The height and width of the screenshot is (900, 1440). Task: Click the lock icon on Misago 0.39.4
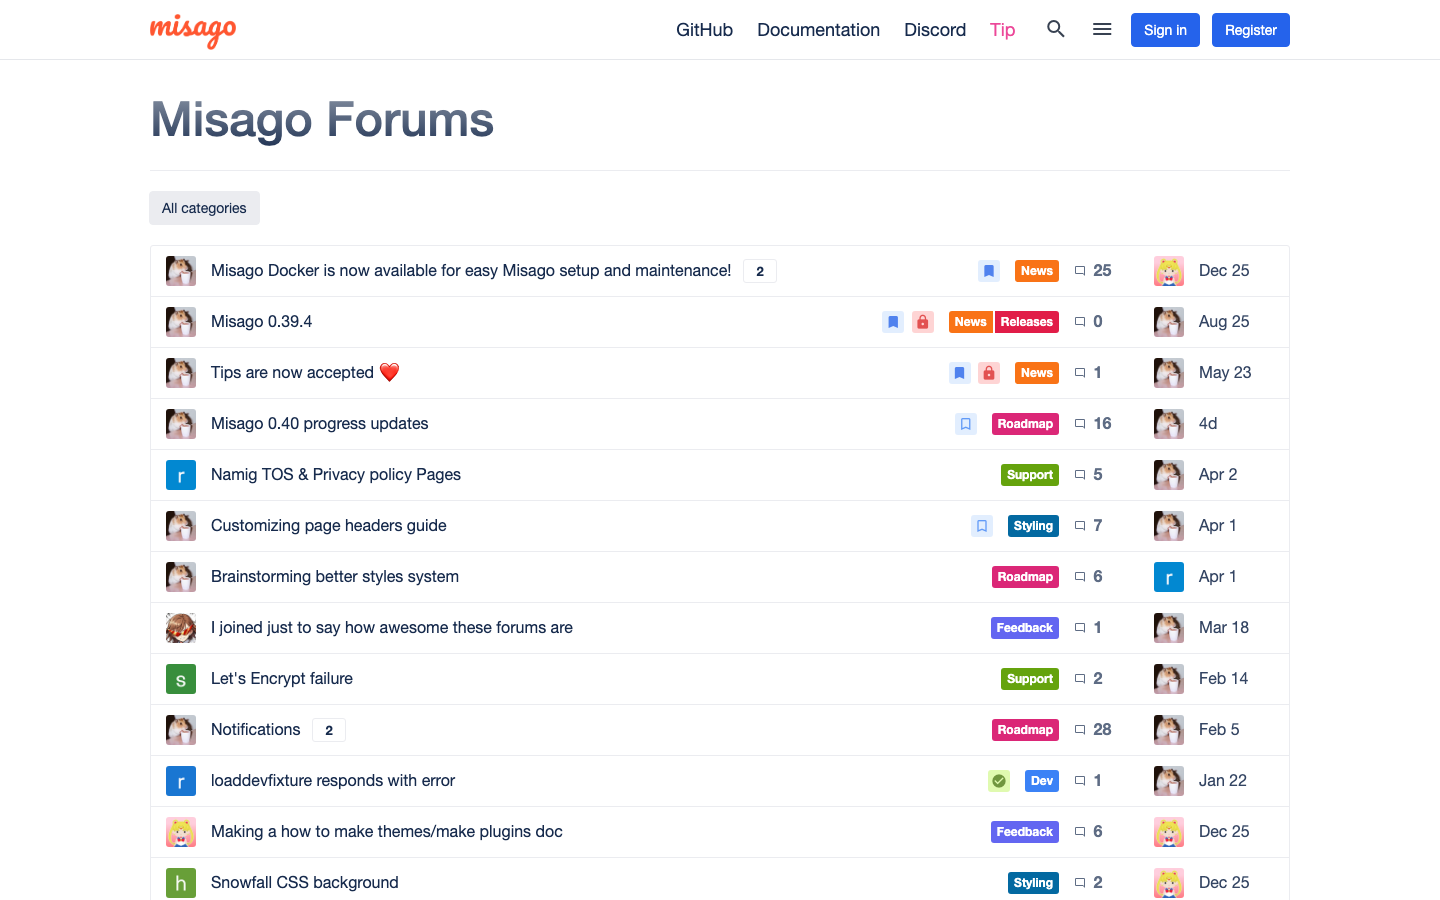923,322
